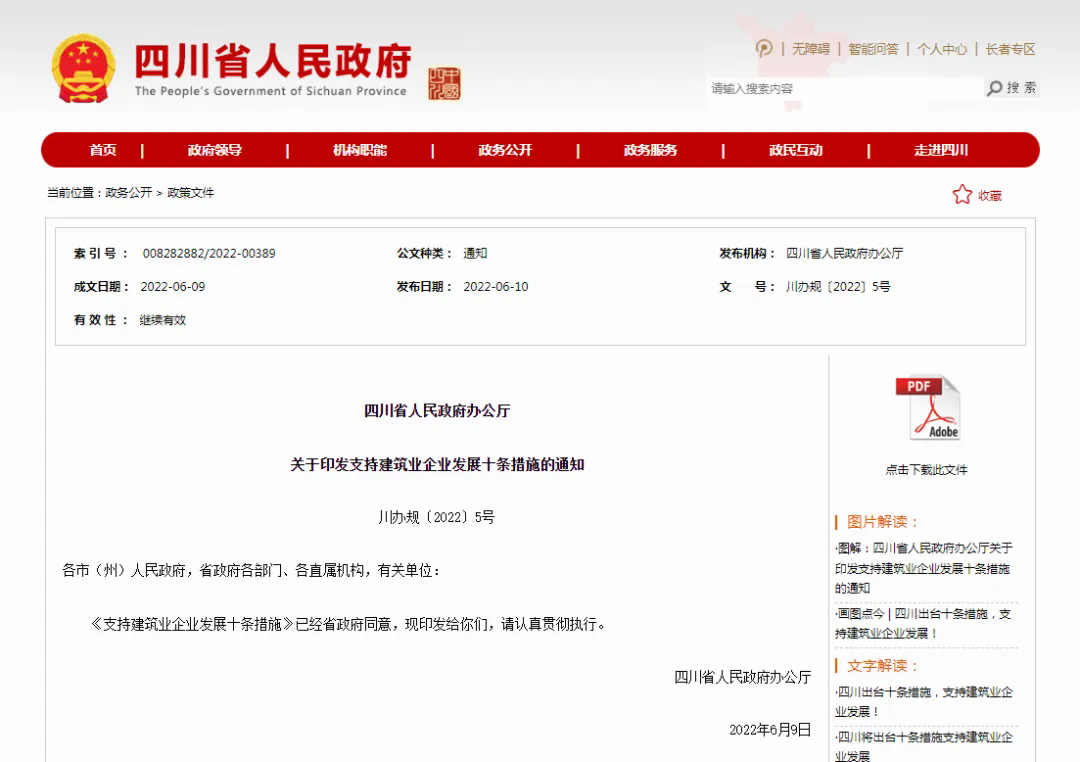Open the 智能问答 link
This screenshot has height=762, width=1080.
coord(873,49)
